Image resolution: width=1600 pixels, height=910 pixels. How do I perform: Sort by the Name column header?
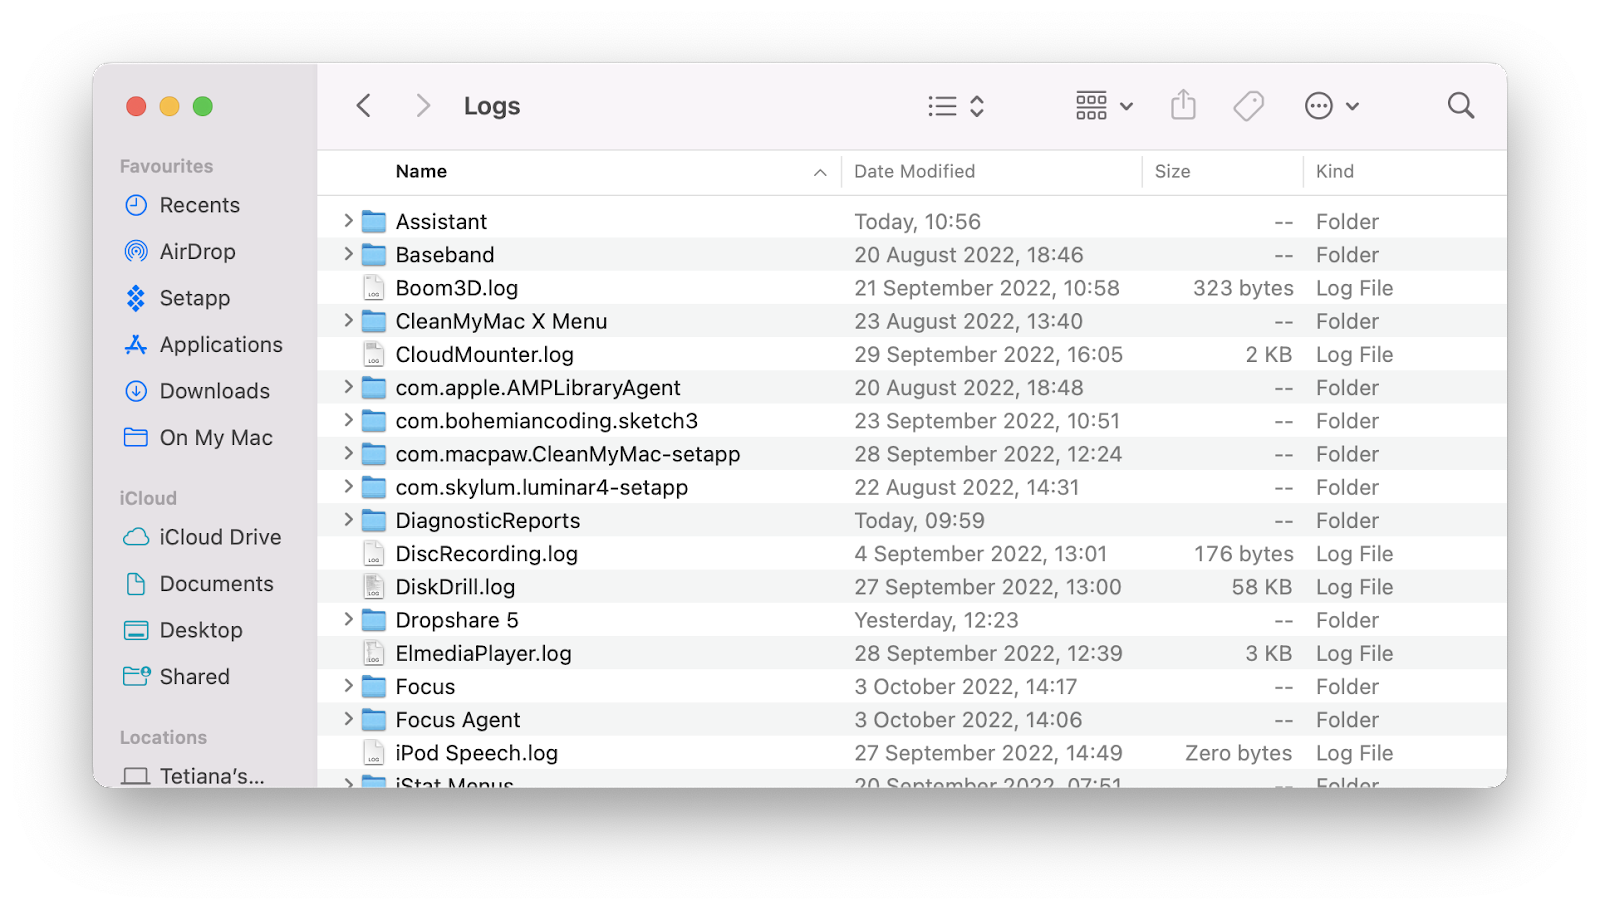click(x=421, y=171)
